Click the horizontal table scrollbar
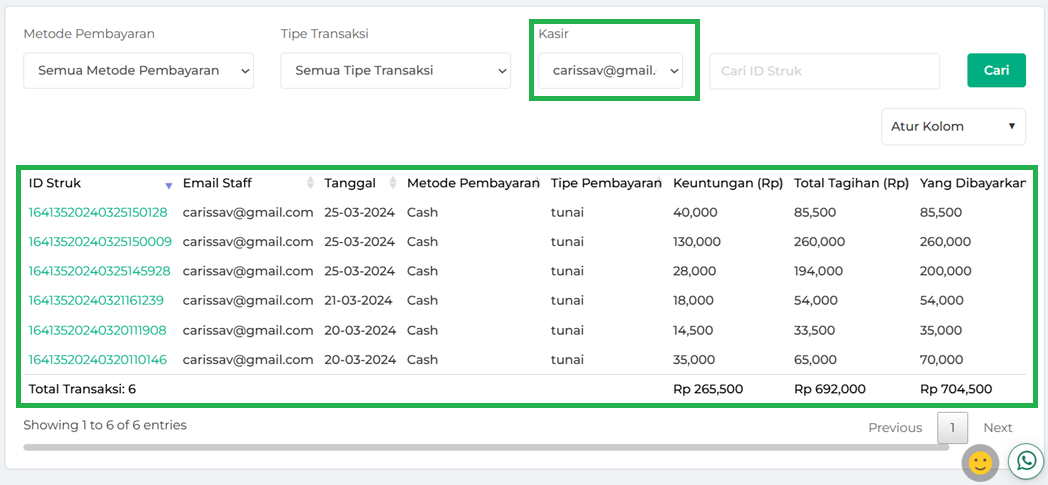This screenshot has height=485, width=1048. pyautogui.click(x=486, y=447)
